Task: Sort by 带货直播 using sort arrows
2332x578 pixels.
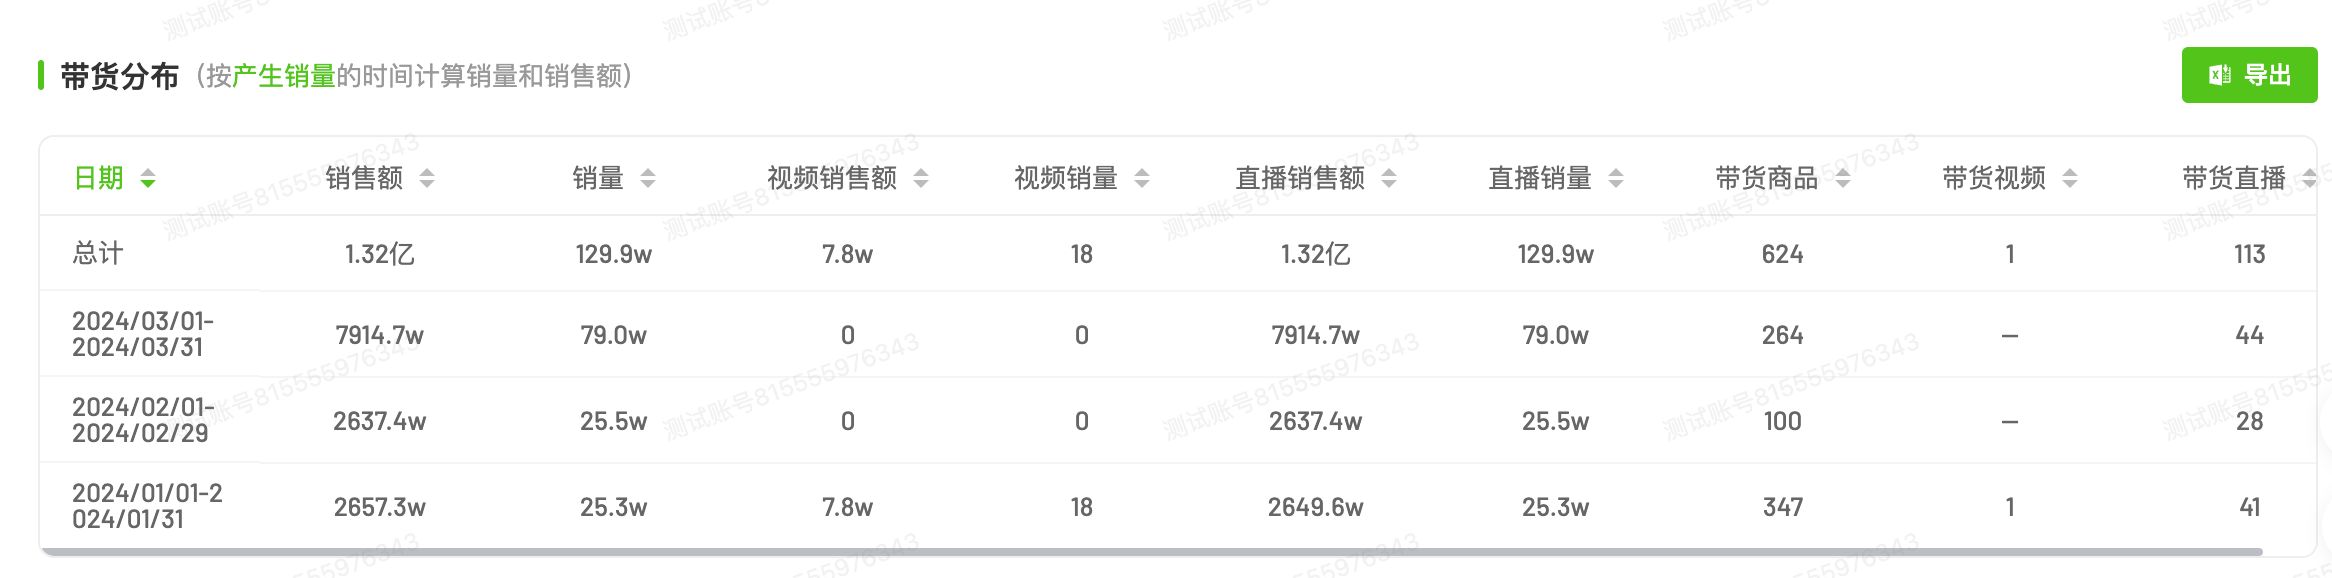Action: click(x=2309, y=179)
